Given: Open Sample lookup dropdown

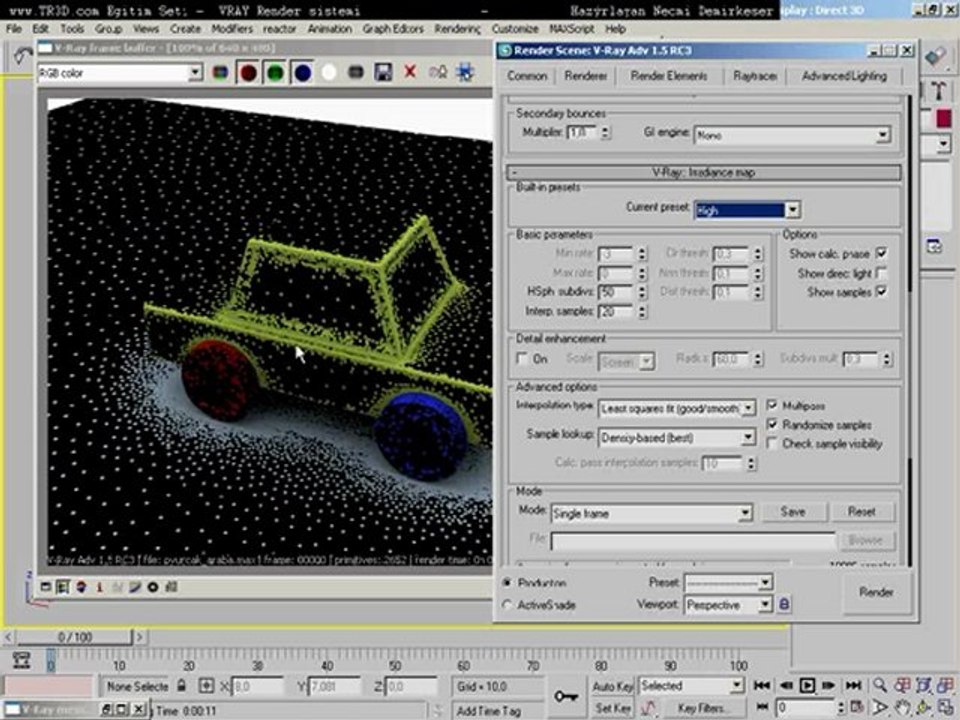Looking at the screenshot, I should coord(677,437).
